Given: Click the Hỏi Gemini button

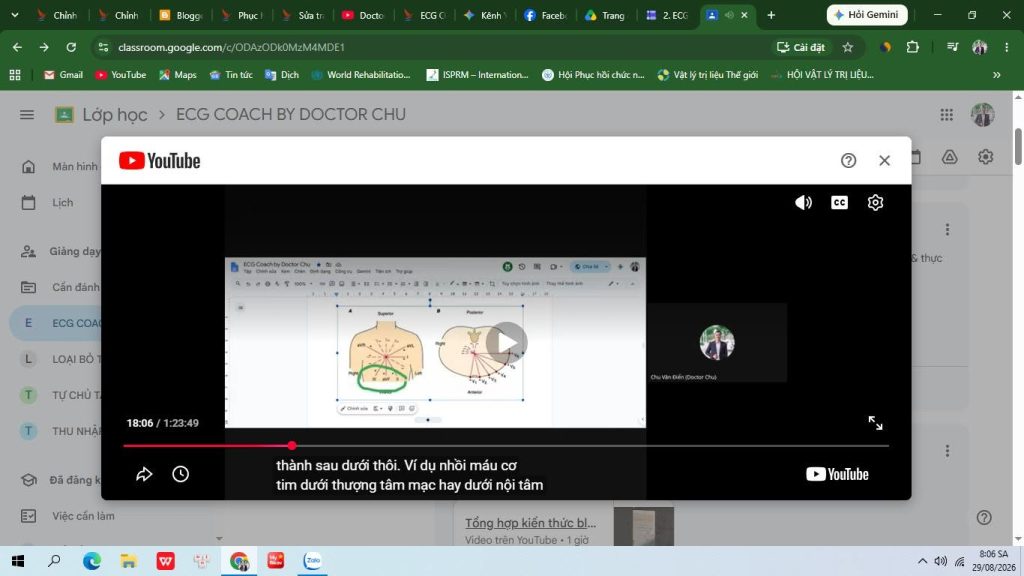Looking at the screenshot, I should pos(867,15).
